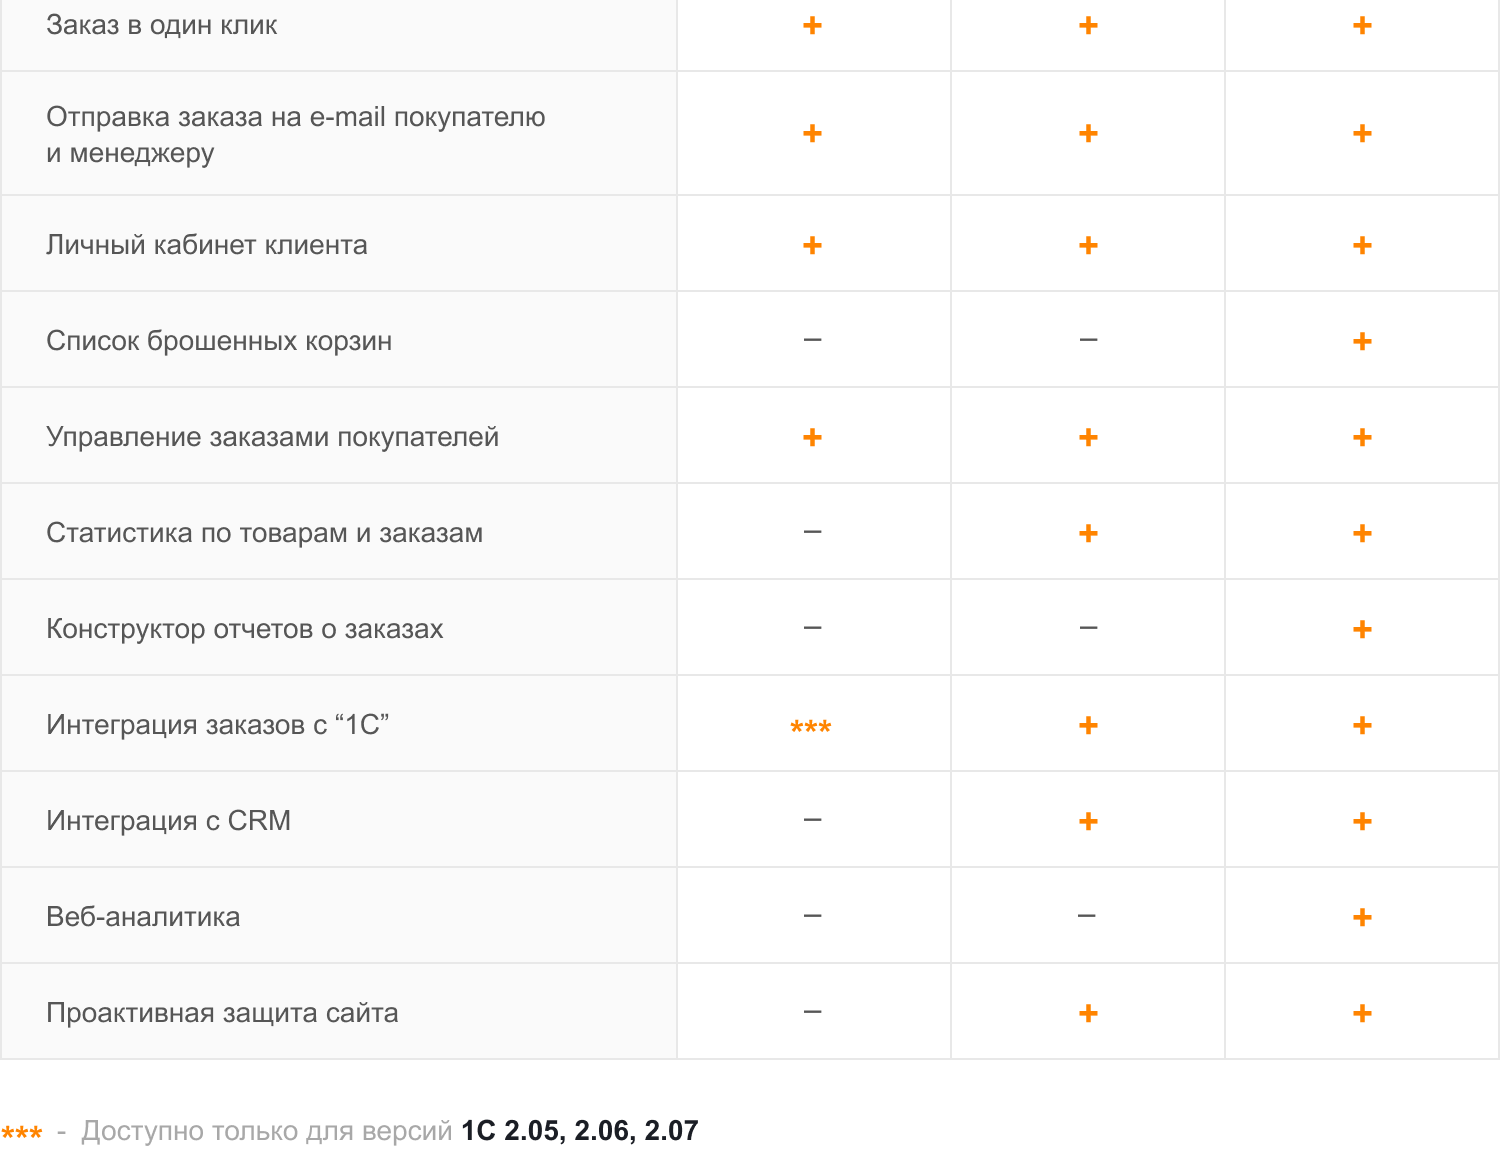The height and width of the screenshot is (1168, 1500).
Task: Click first-column minus in Проактивная защита сайта row
Action: [812, 1012]
